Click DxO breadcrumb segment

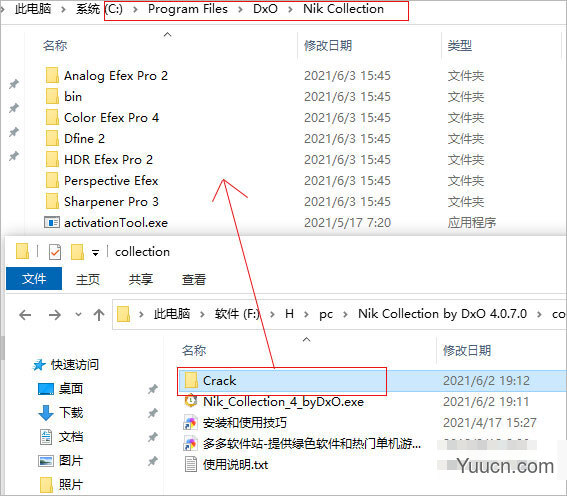tap(265, 9)
